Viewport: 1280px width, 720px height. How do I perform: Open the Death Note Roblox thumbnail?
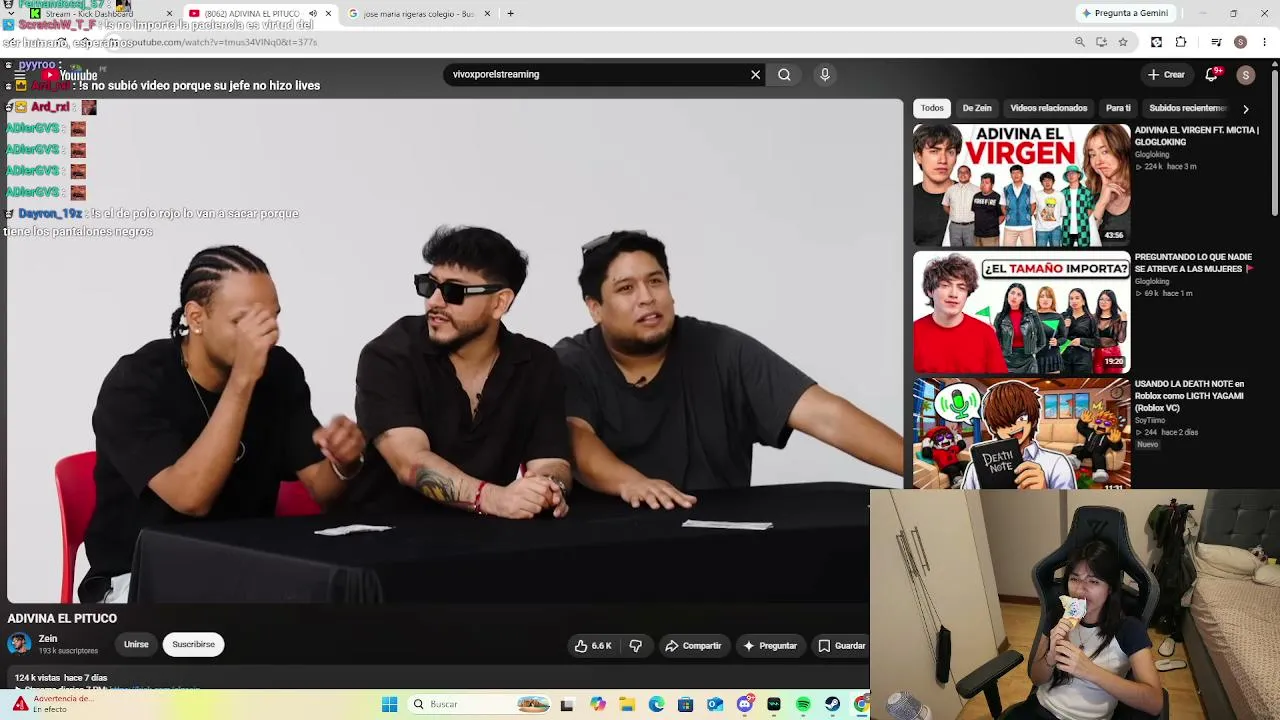tap(1021, 434)
